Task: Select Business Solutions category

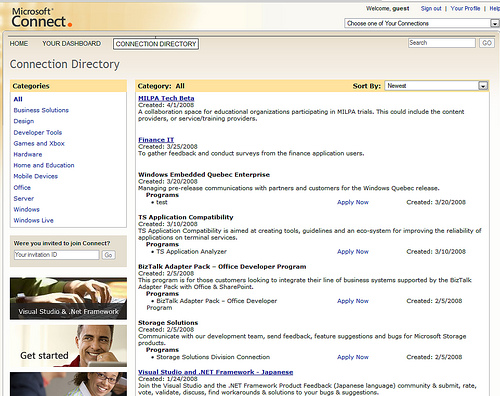Action: pyautogui.click(x=41, y=110)
